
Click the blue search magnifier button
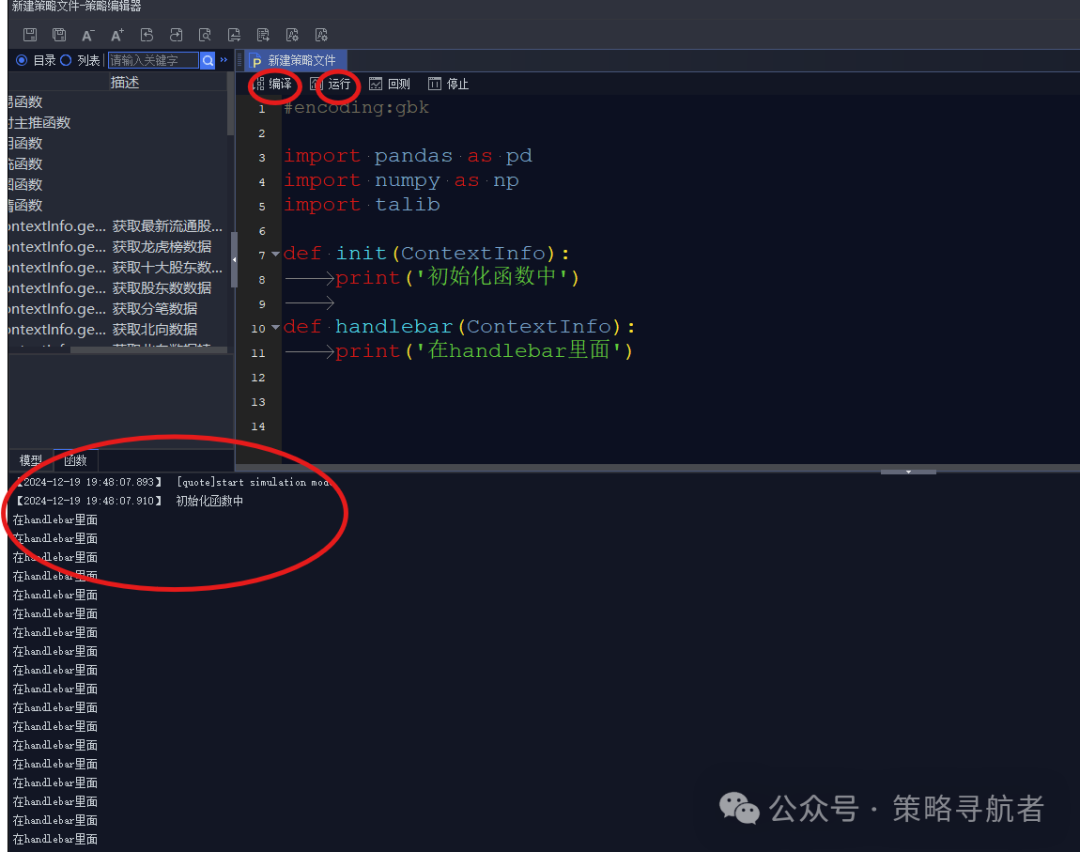(x=207, y=61)
